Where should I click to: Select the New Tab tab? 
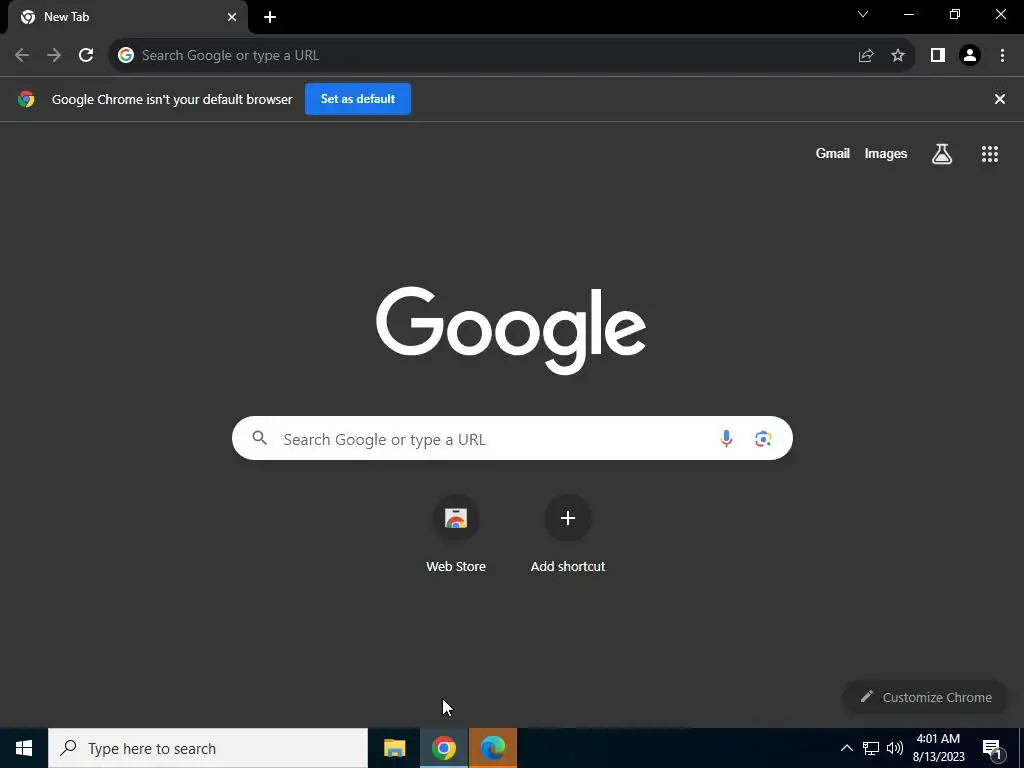(x=128, y=18)
